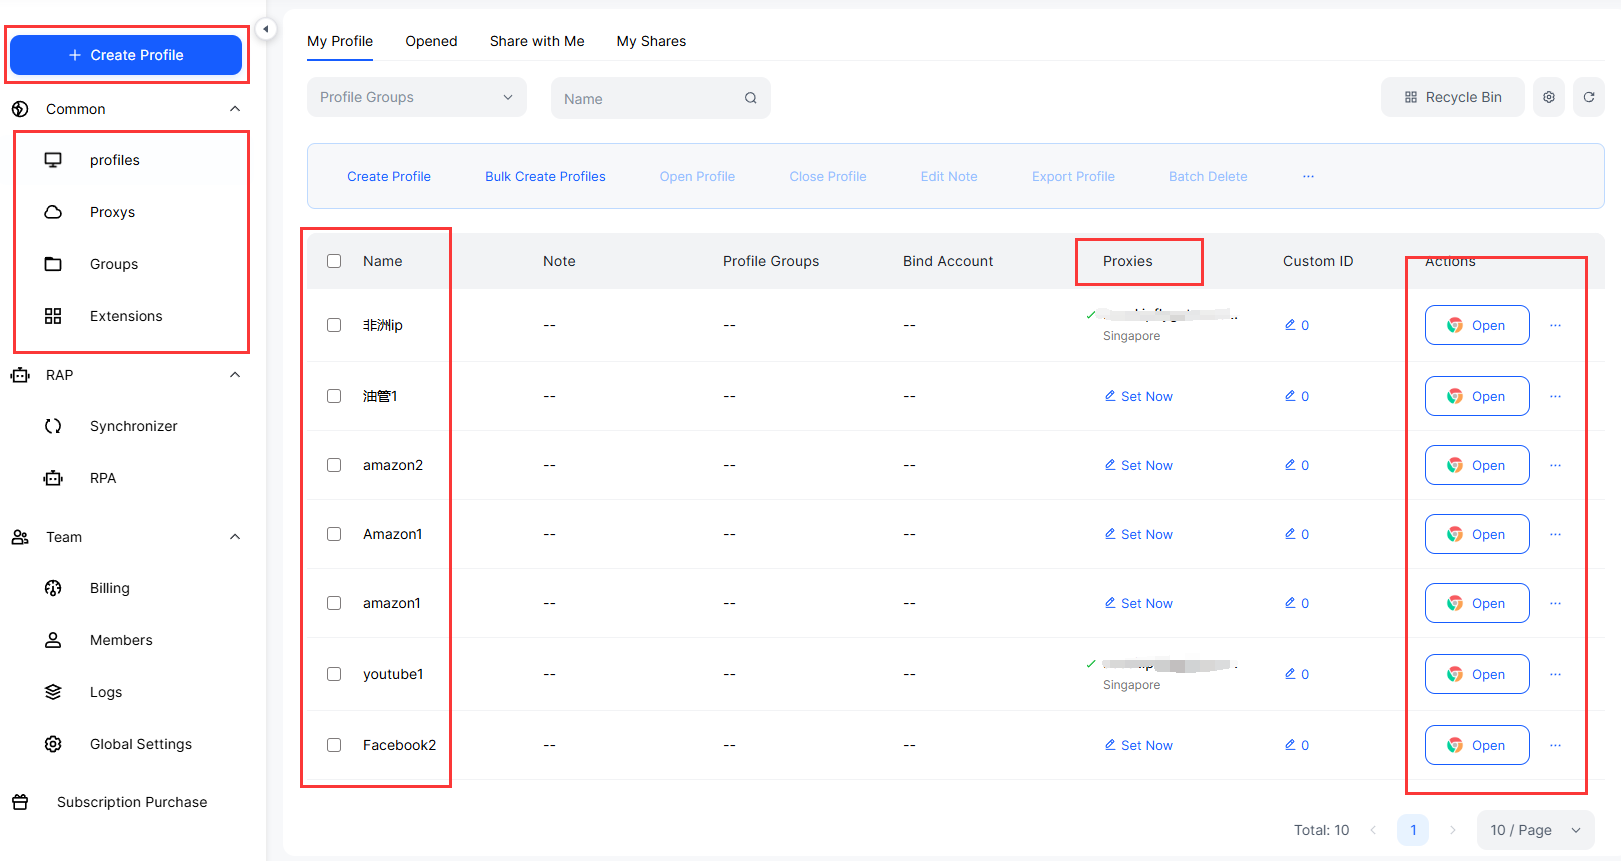Expand the 10 / Page size dropdown
Image resolution: width=1621 pixels, height=861 pixels.
click(x=1535, y=830)
